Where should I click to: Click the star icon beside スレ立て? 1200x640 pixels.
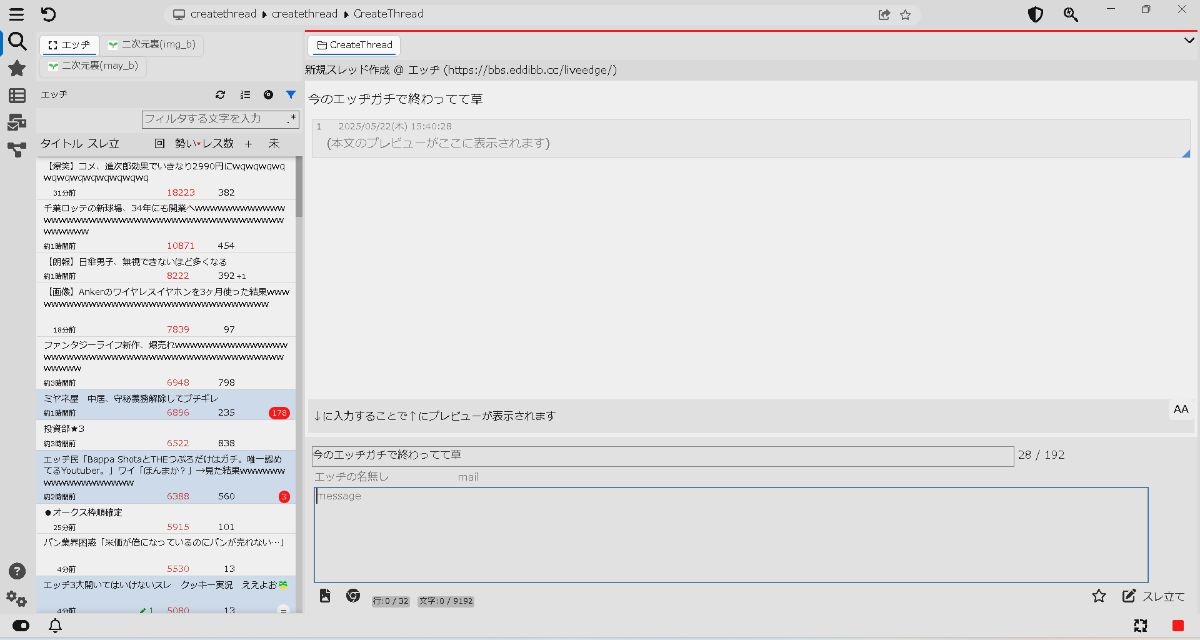(x=1099, y=596)
